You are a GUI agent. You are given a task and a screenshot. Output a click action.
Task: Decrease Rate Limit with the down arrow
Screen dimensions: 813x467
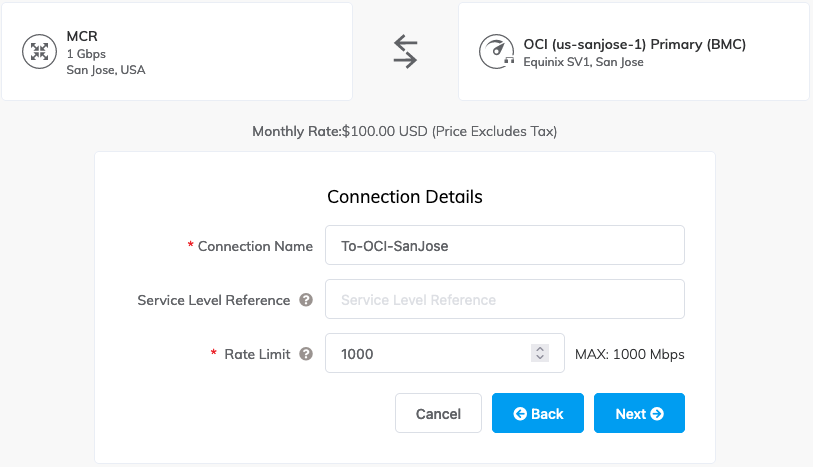coord(540,358)
